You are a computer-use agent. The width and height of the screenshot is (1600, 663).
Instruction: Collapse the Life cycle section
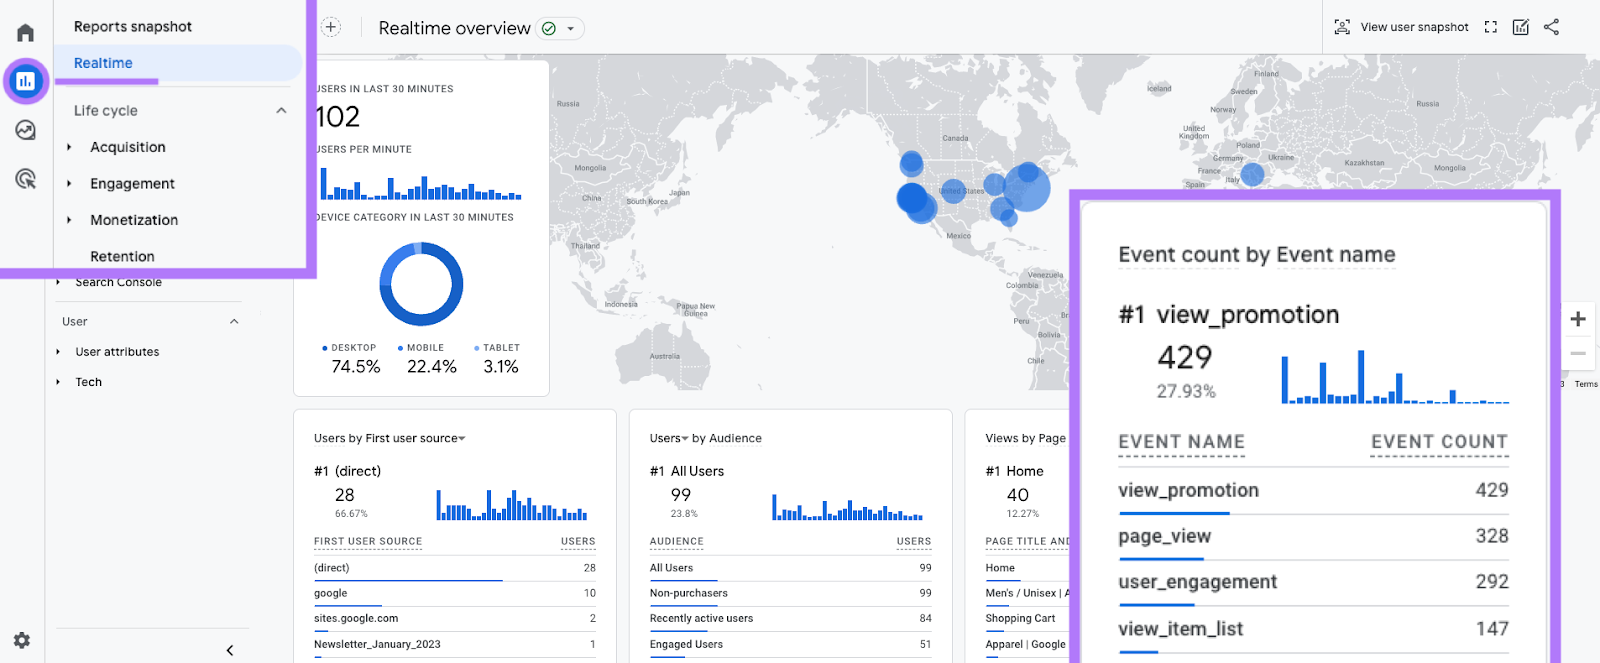click(281, 111)
